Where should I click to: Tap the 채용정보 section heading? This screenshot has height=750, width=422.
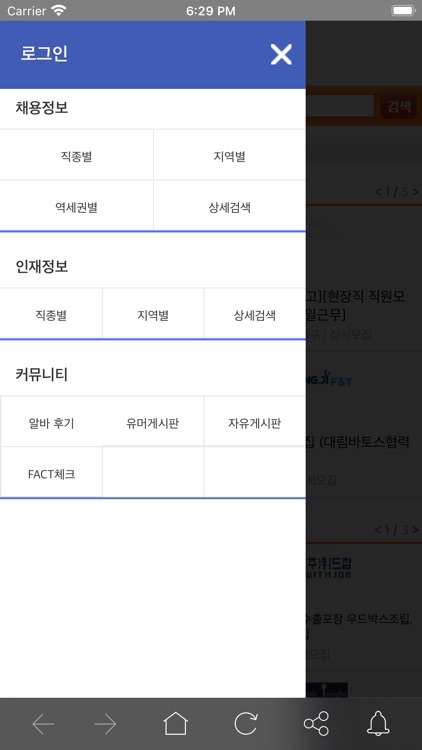(42, 108)
